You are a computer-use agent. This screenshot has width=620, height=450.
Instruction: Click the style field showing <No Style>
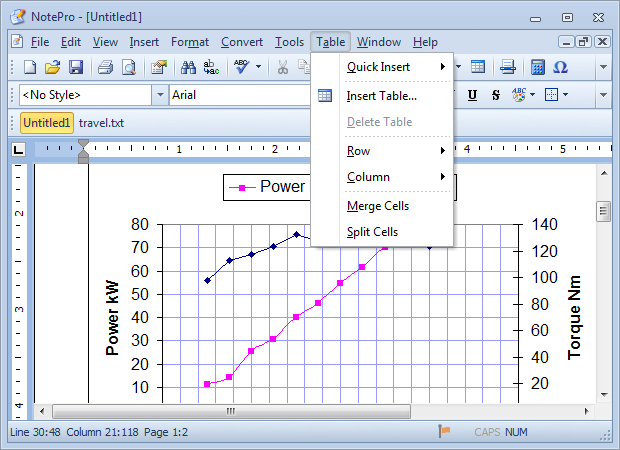[85, 95]
